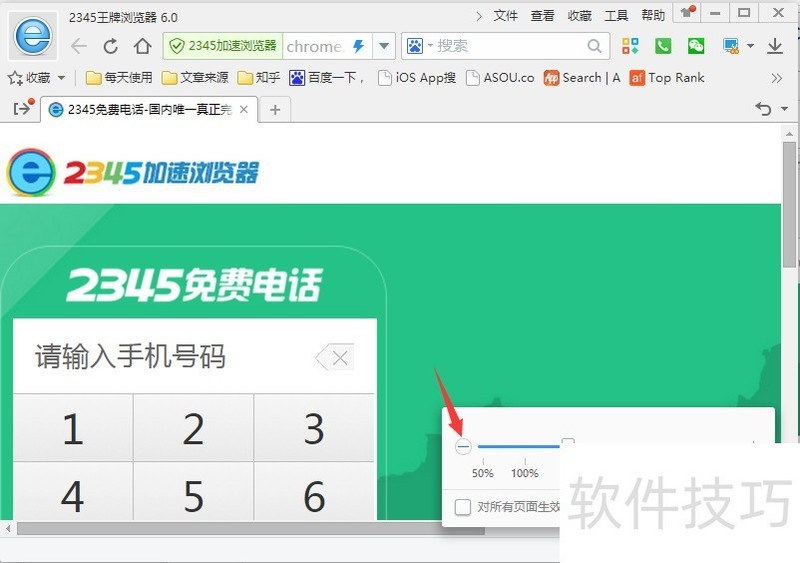This screenshot has width=800, height=563.
Task: Expand the chevron beside the menu bar
Action: [x=479, y=16]
